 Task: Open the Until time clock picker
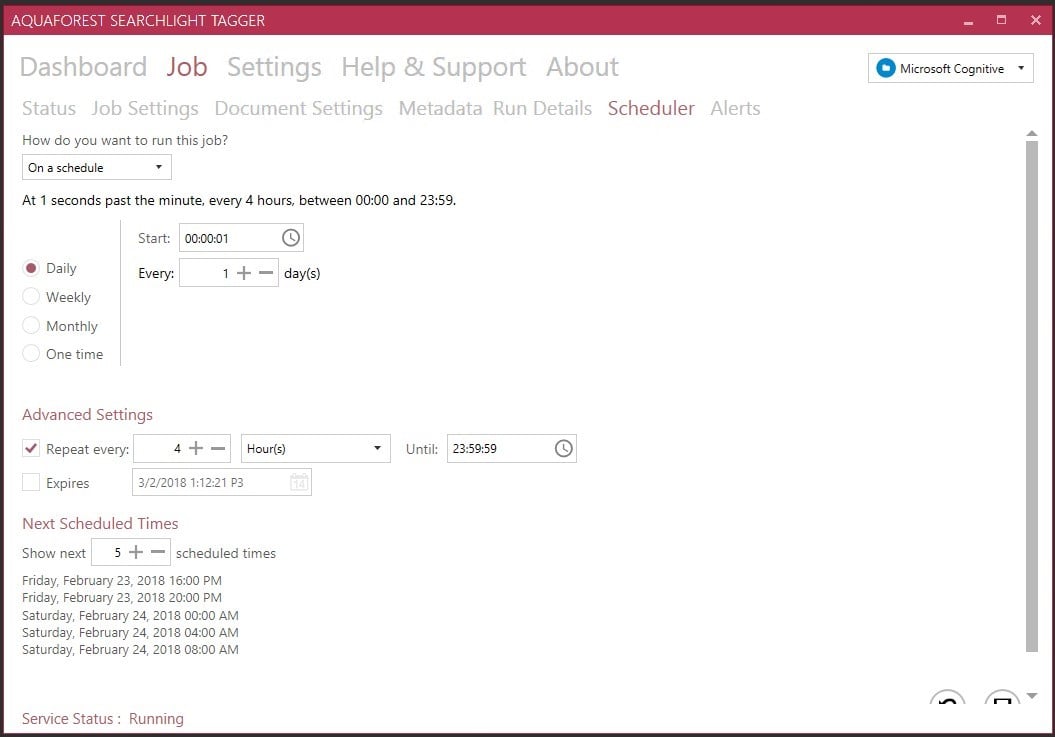click(563, 449)
